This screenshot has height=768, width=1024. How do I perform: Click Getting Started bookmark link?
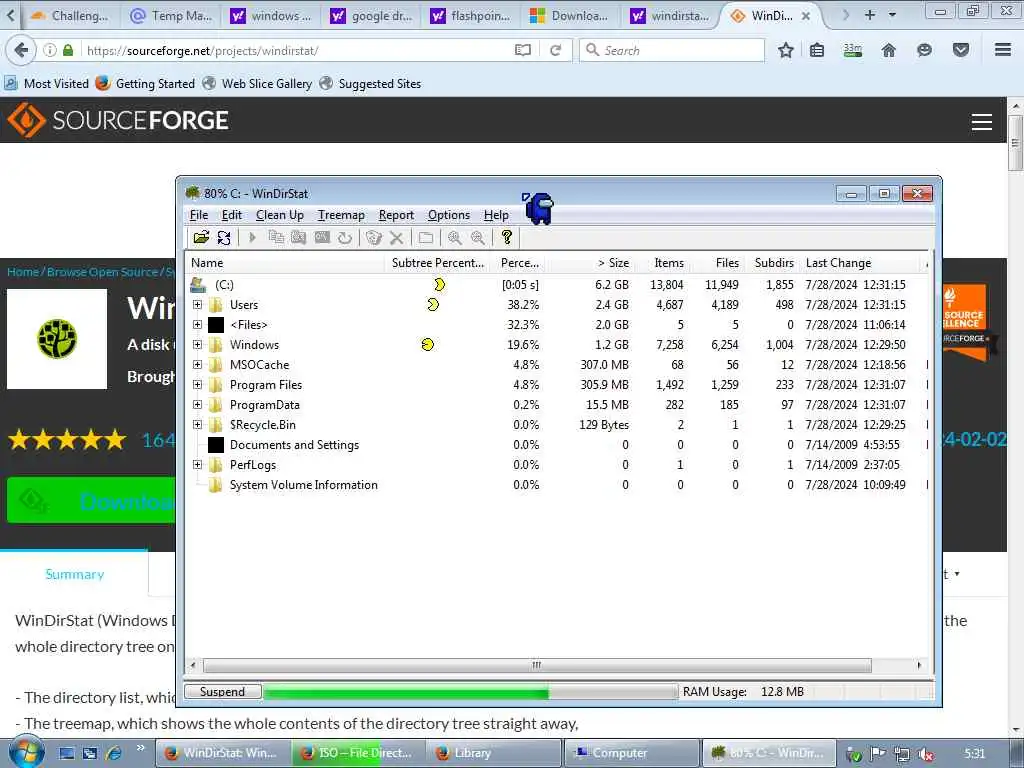(145, 84)
